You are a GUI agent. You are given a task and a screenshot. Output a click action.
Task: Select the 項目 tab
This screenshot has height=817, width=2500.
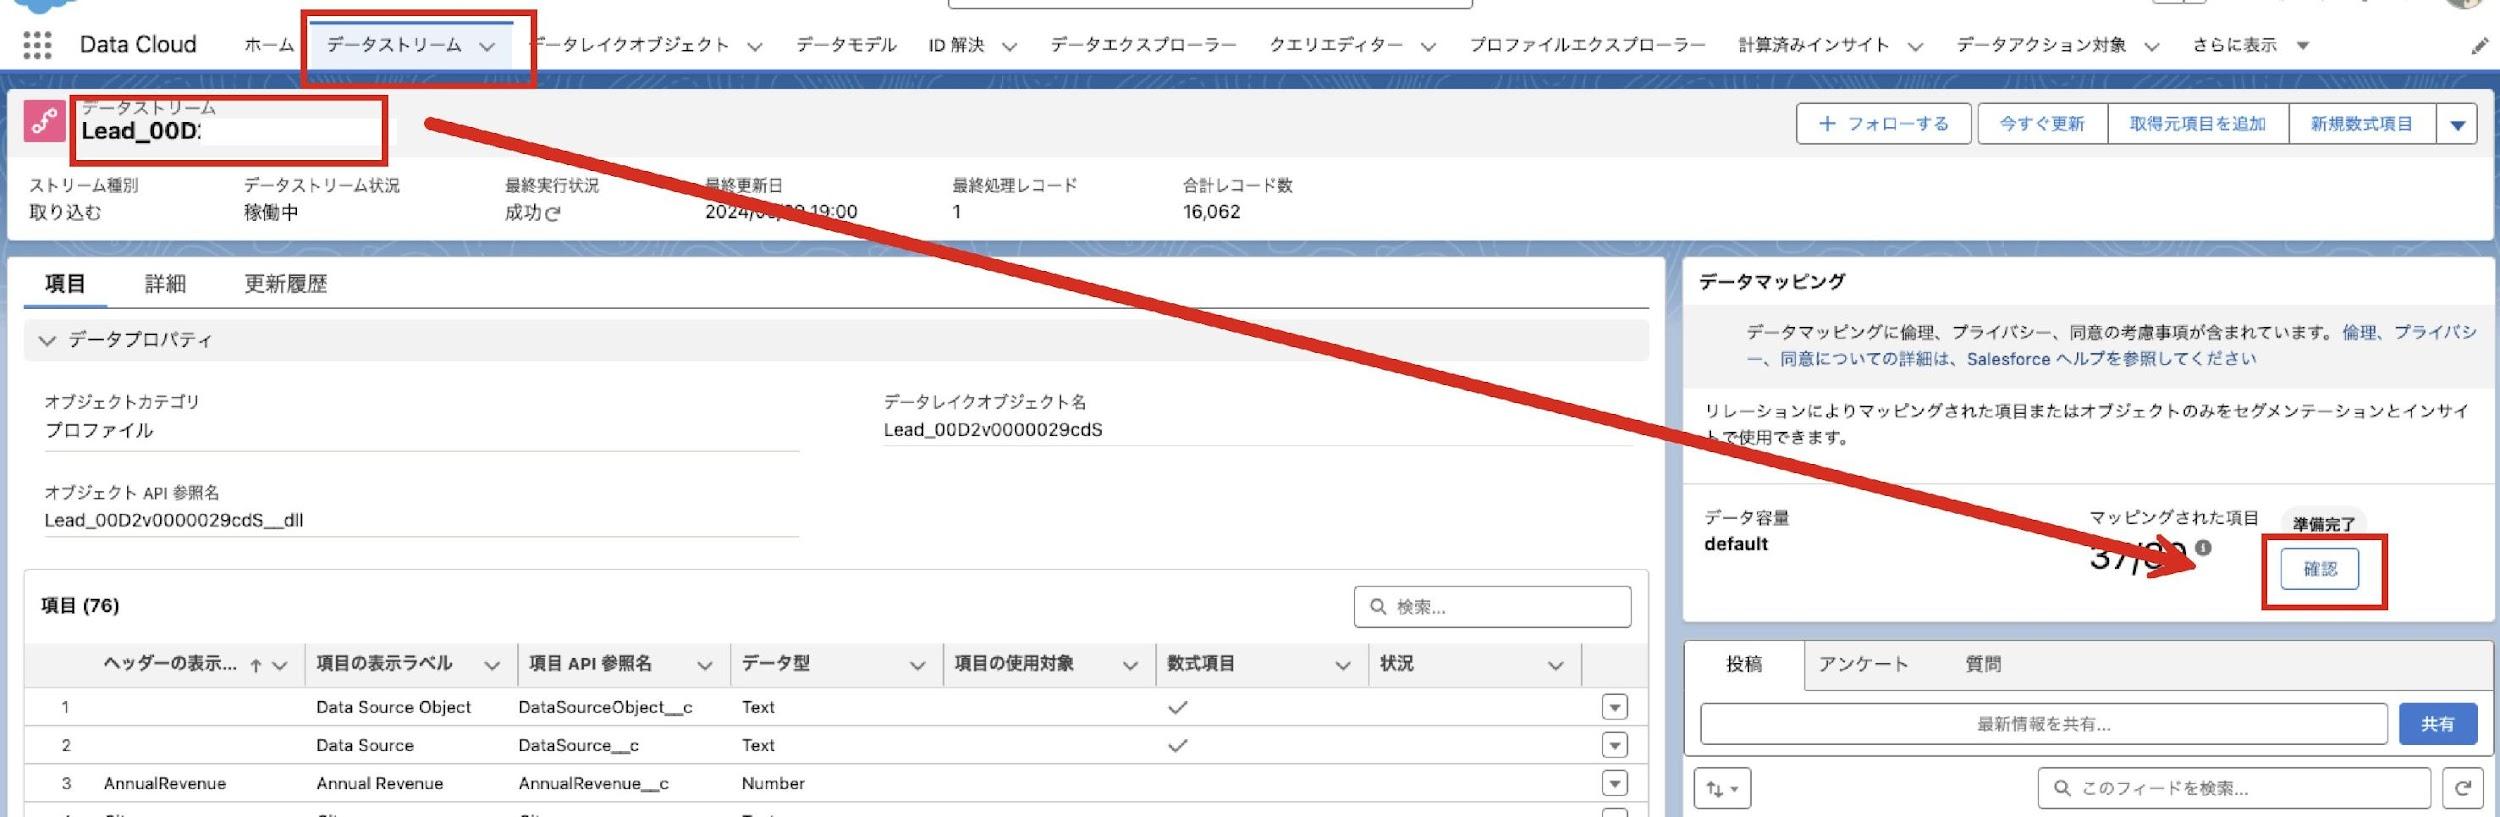pos(65,284)
